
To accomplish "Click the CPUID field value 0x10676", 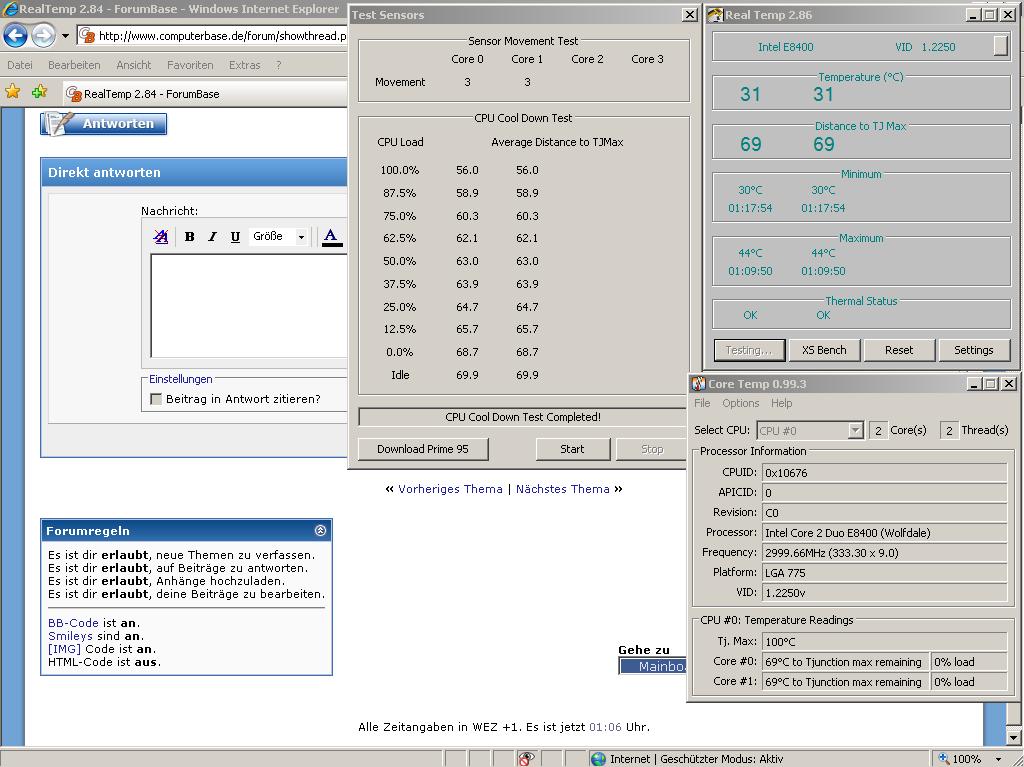I will [x=884, y=472].
